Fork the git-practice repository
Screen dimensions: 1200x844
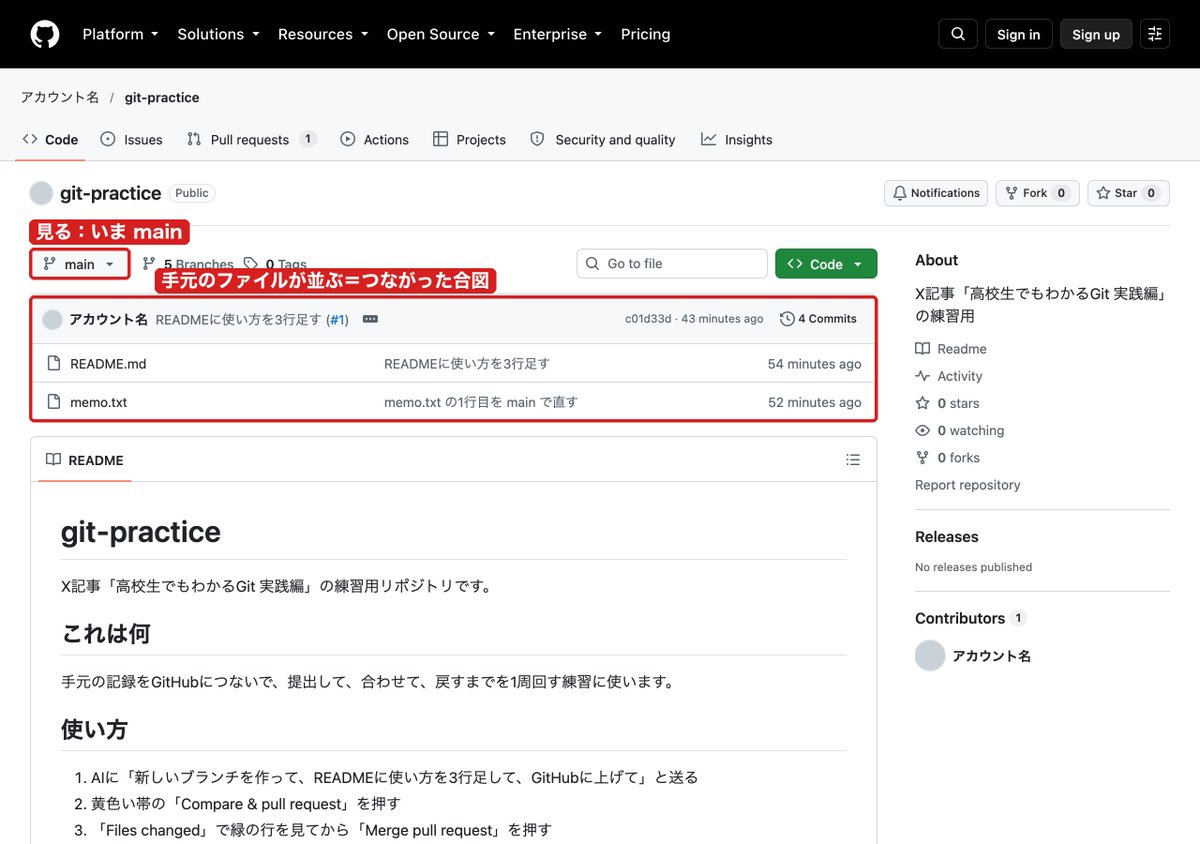pos(1037,193)
